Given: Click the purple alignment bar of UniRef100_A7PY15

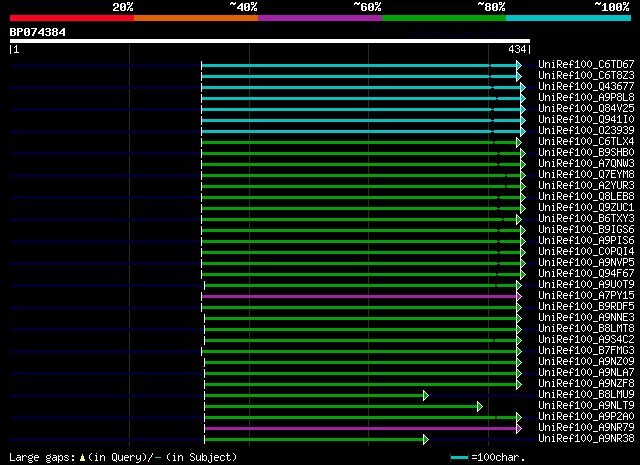Looking at the screenshot, I should (x=359, y=297).
